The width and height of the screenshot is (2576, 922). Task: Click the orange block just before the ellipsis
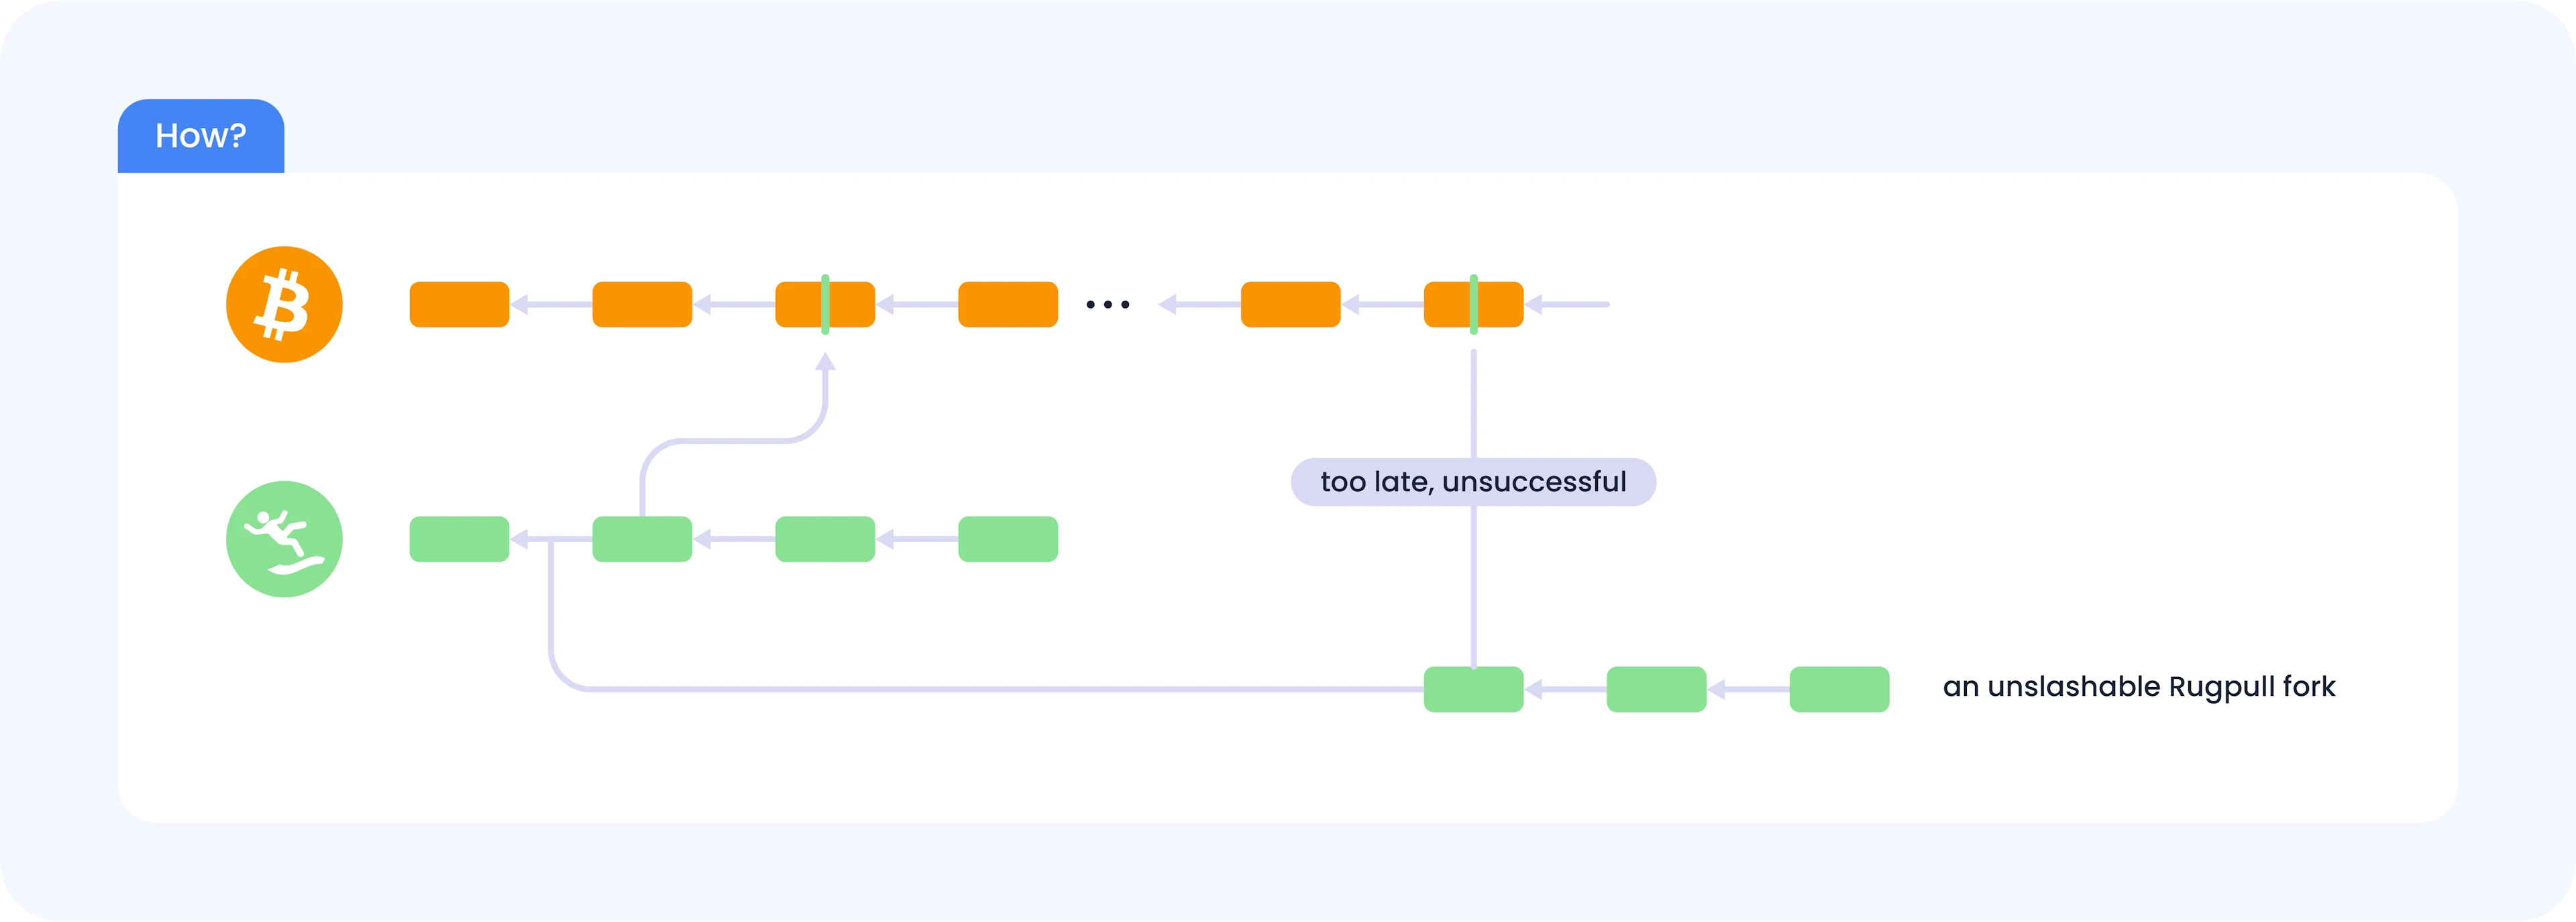1008,305
